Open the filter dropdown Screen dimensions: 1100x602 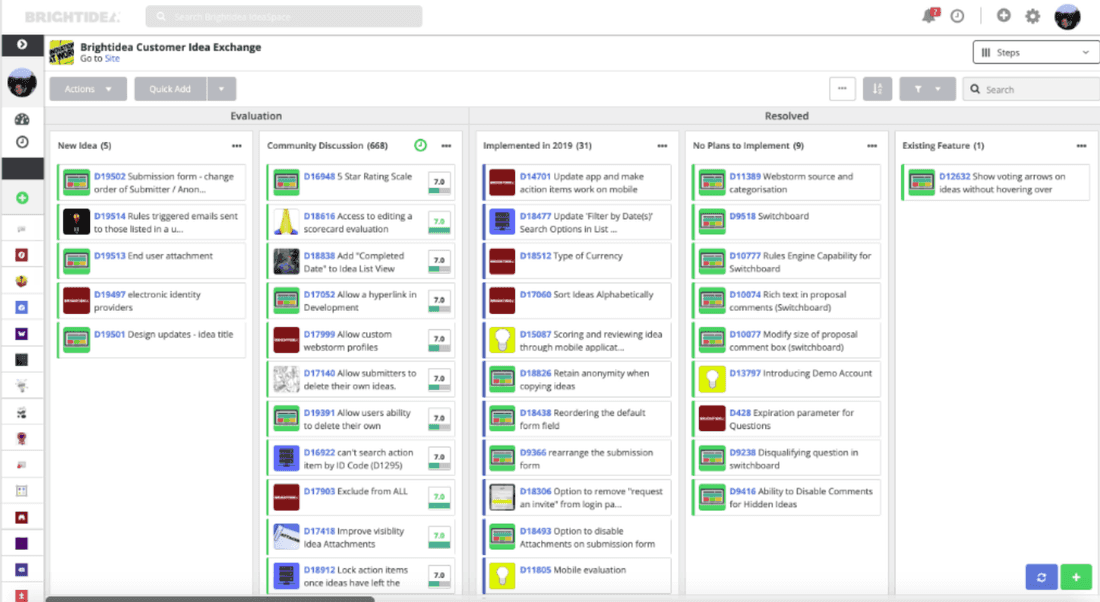coord(927,89)
